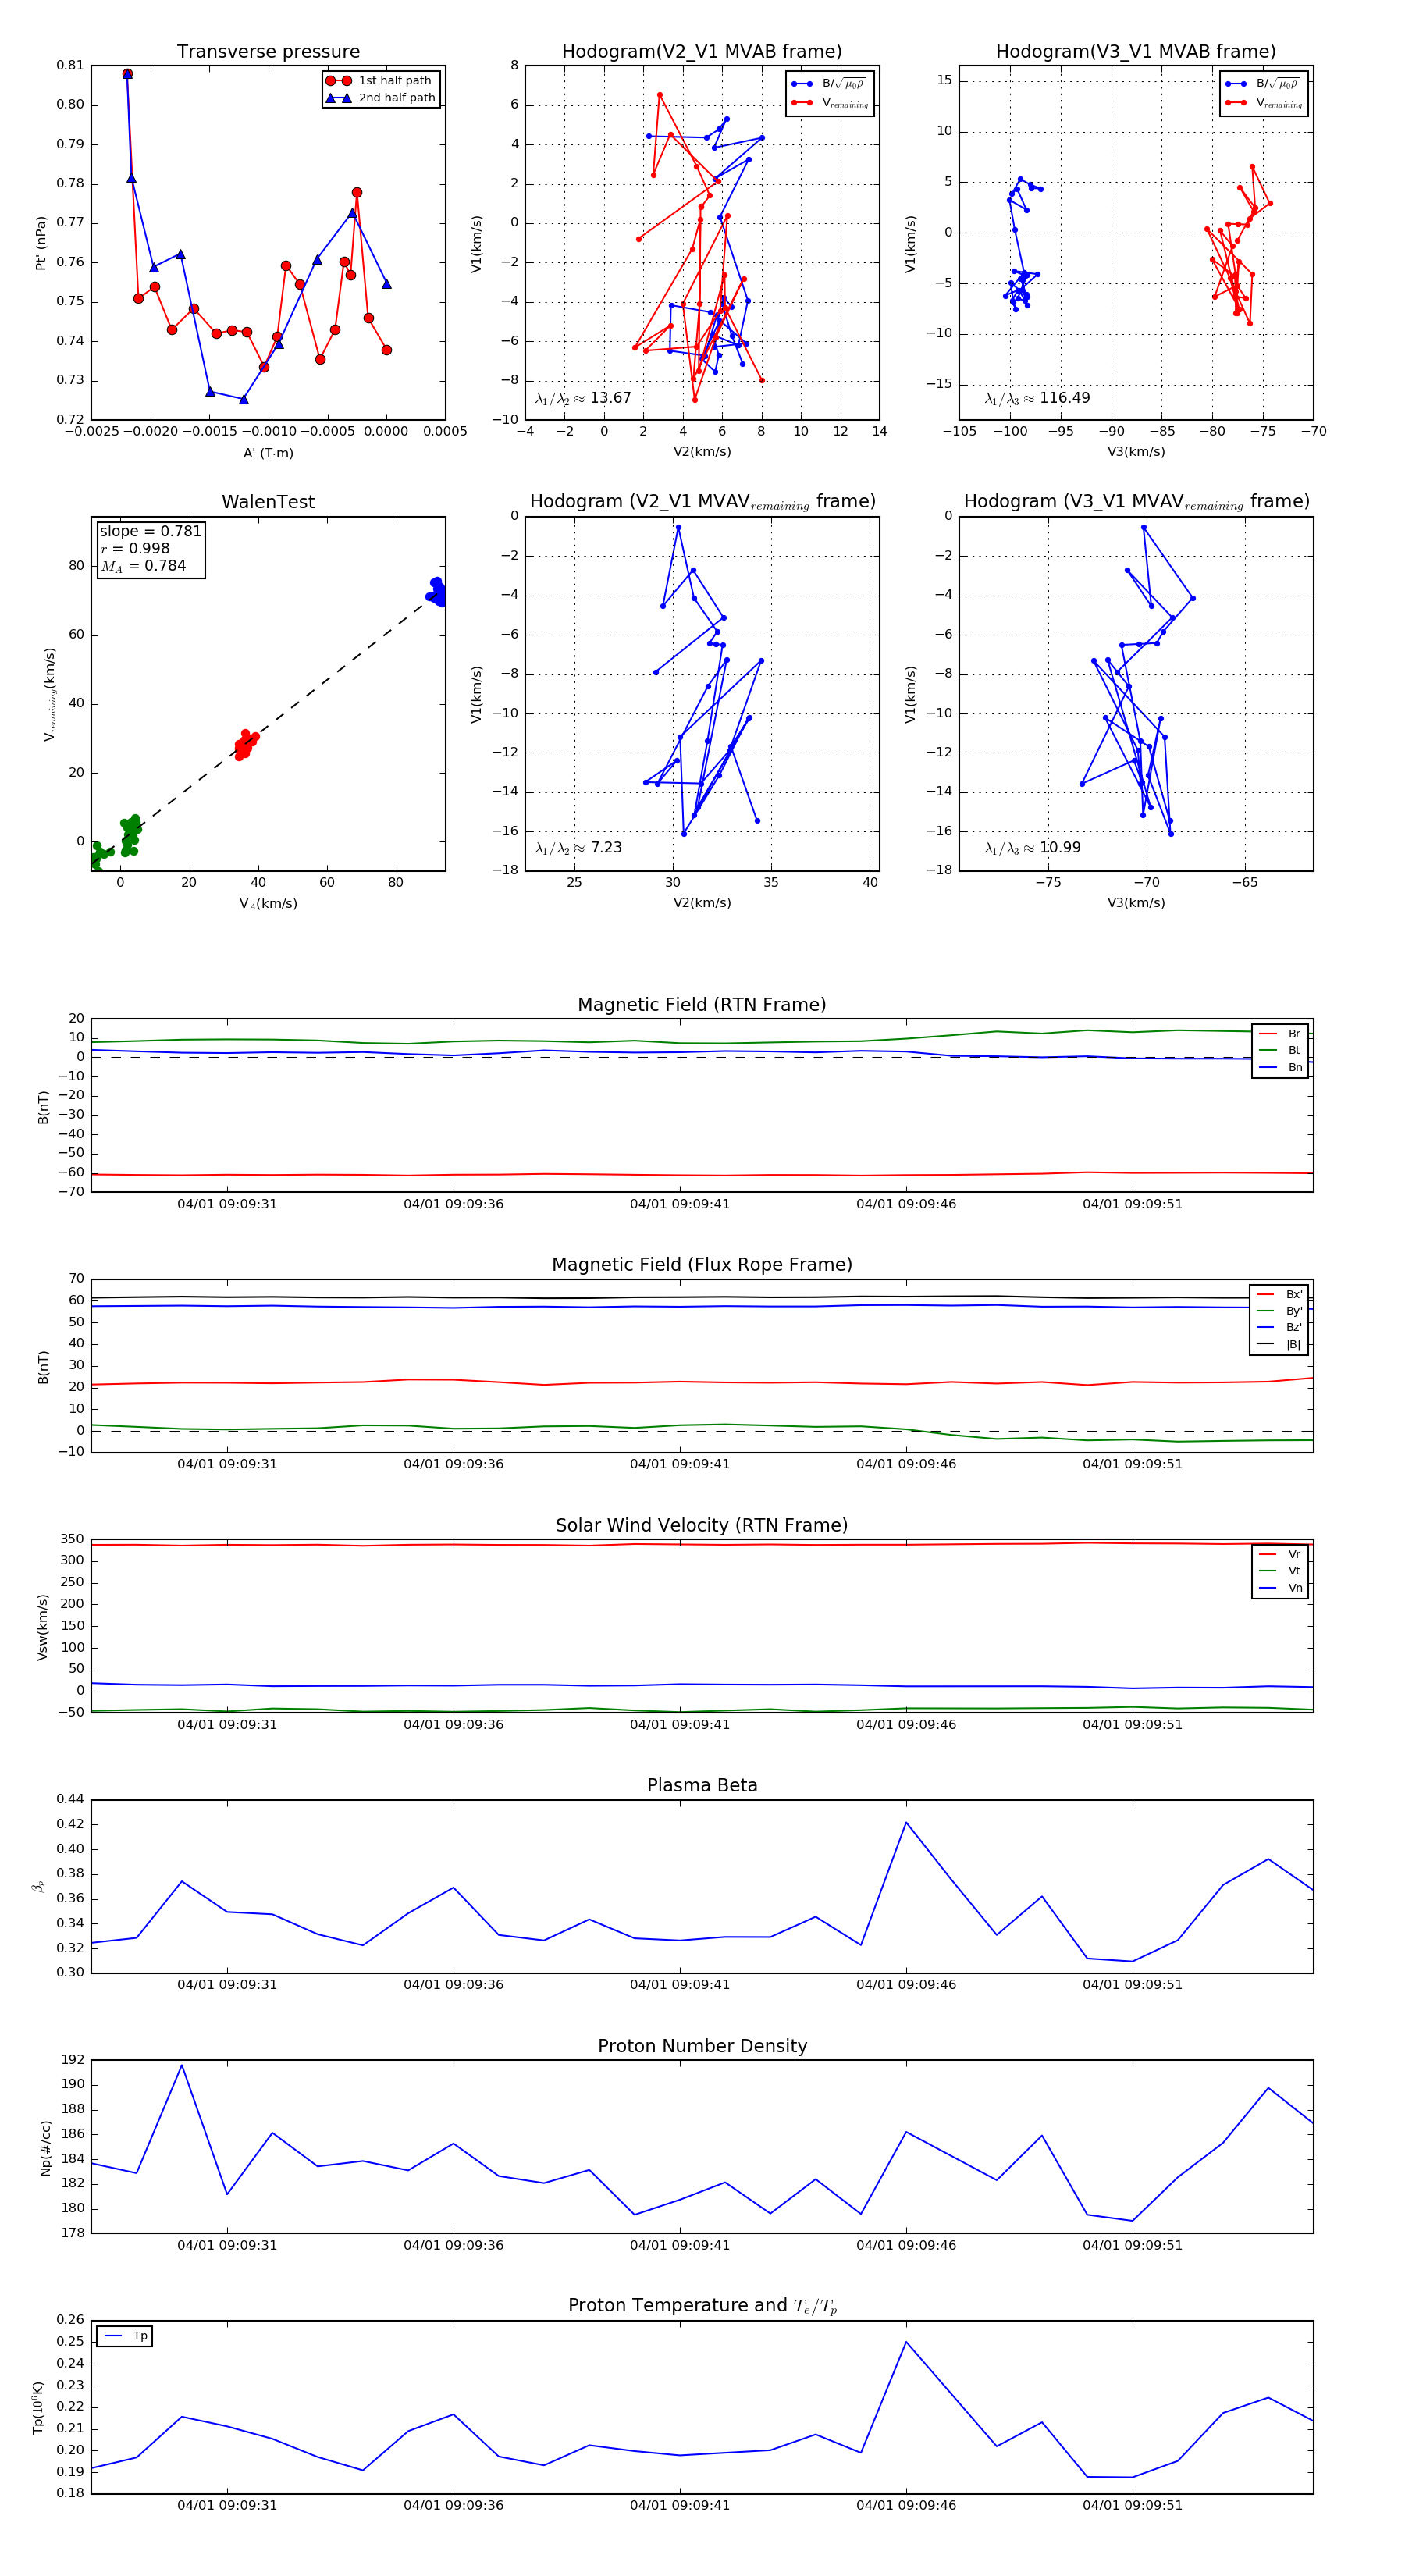The image size is (1405, 2576).
Task: Click the Proton Temperature peak near 09:09:46
Action: [x=906, y=2342]
